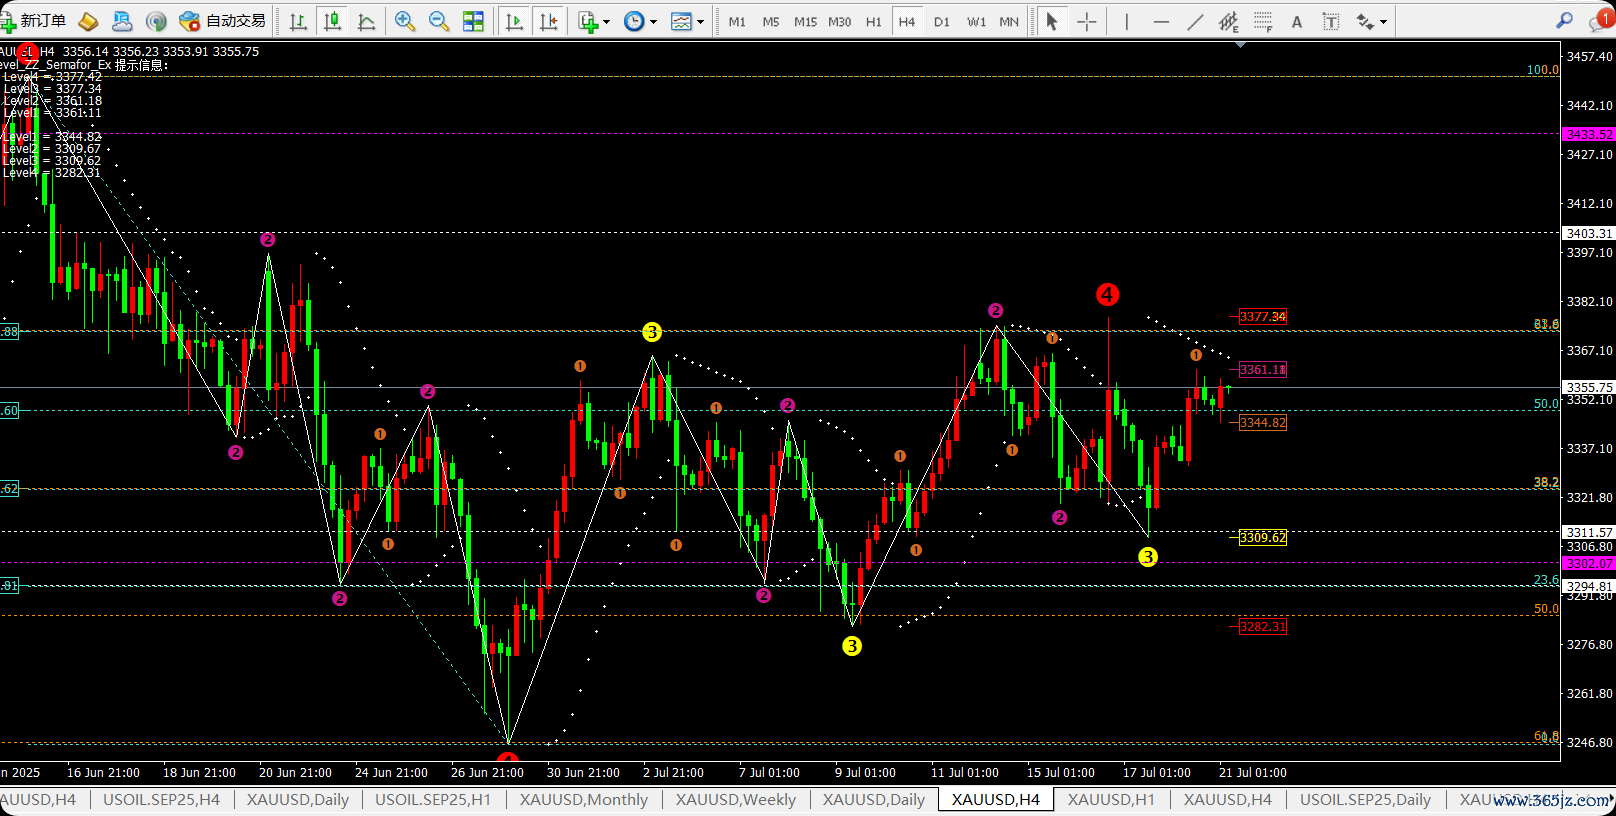
Task: Open the XAUUSD,Monthly chart tab
Action: 583,799
